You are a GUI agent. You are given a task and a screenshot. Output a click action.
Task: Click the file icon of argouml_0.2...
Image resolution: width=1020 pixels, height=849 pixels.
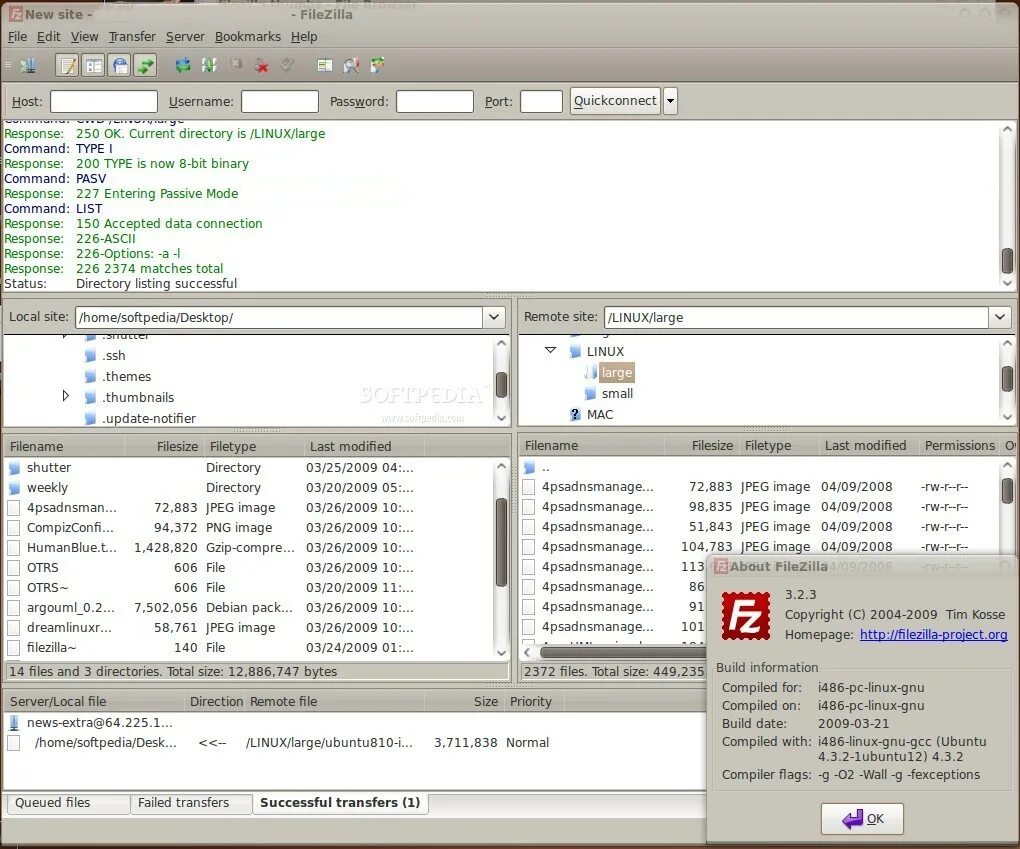click(14, 608)
